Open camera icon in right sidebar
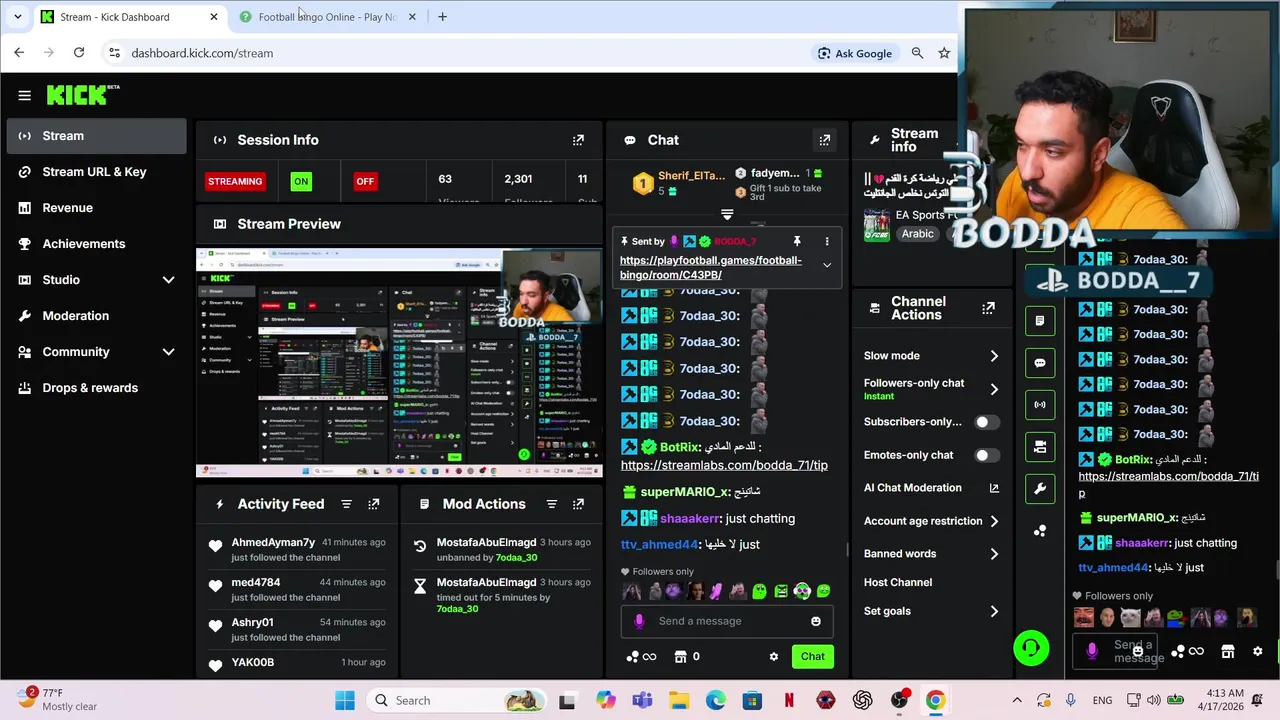Image resolution: width=1280 pixels, height=720 pixels. [1040, 447]
